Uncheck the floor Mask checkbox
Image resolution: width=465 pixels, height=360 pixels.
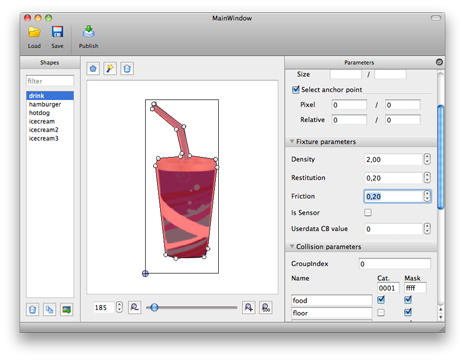(x=408, y=312)
